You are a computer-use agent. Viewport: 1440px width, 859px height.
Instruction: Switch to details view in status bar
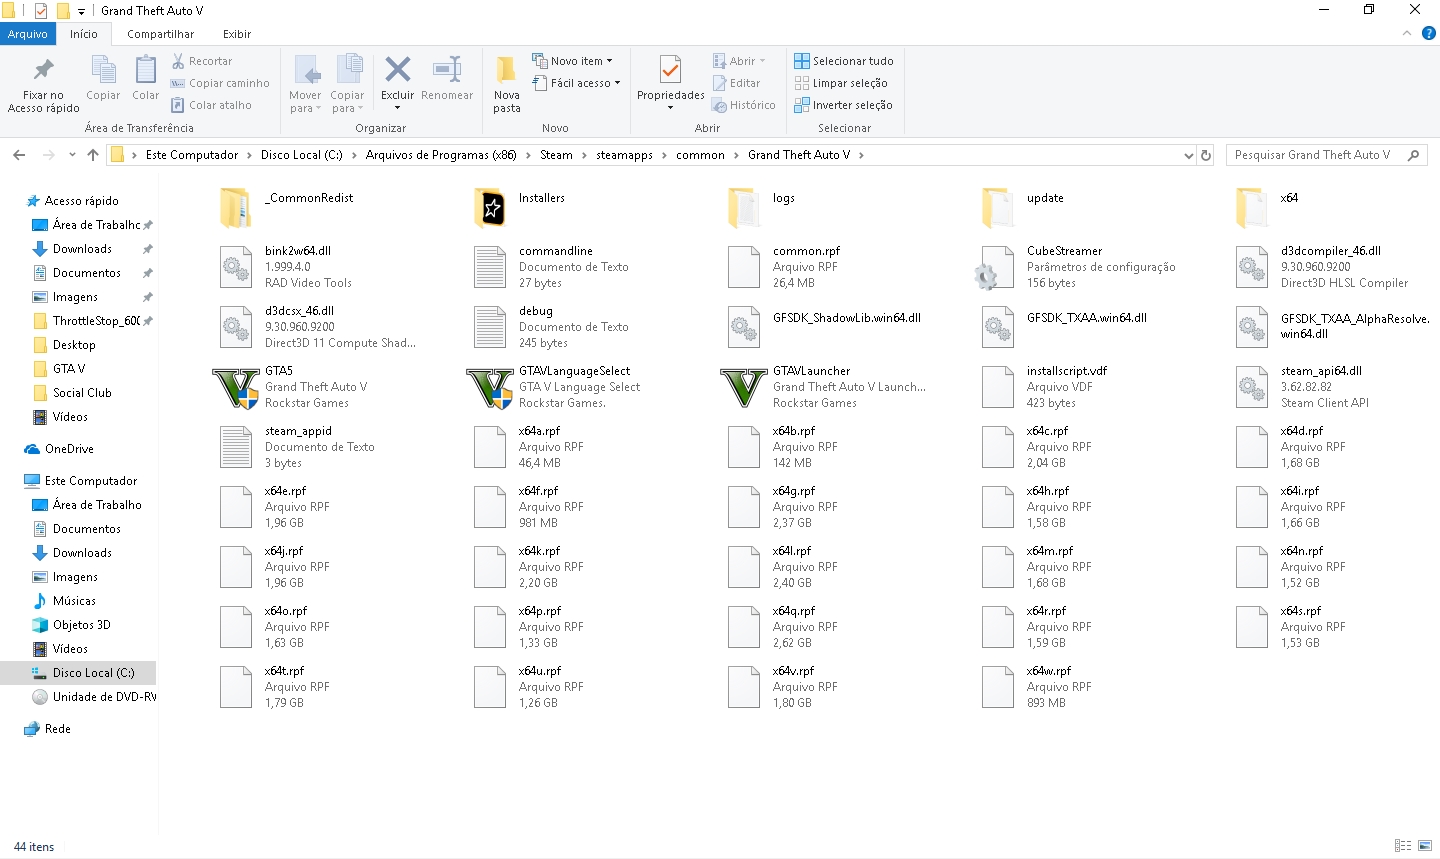pyautogui.click(x=1403, y=846)
